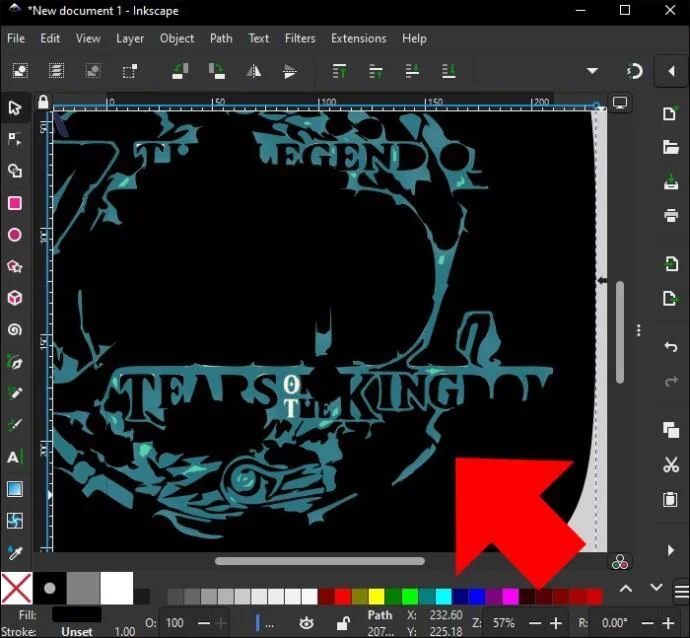The image size is (690, 638).
Task: Select the Shape builder tool
Action: tap(15, 171)
